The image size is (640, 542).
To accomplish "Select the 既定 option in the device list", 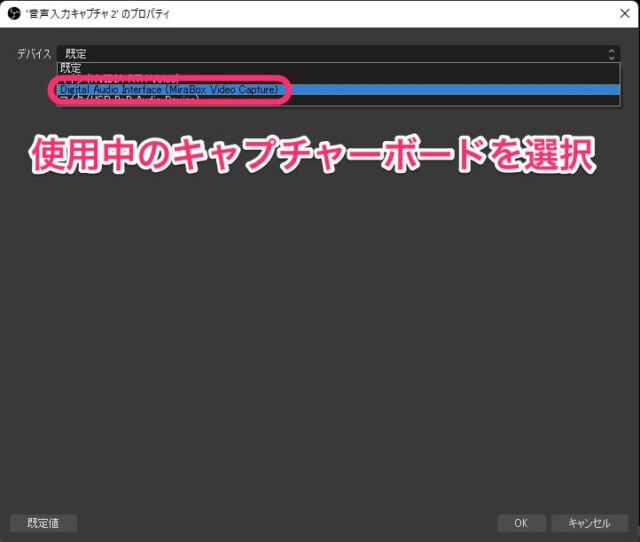I will pyautogui.click(x=70, y=68).
